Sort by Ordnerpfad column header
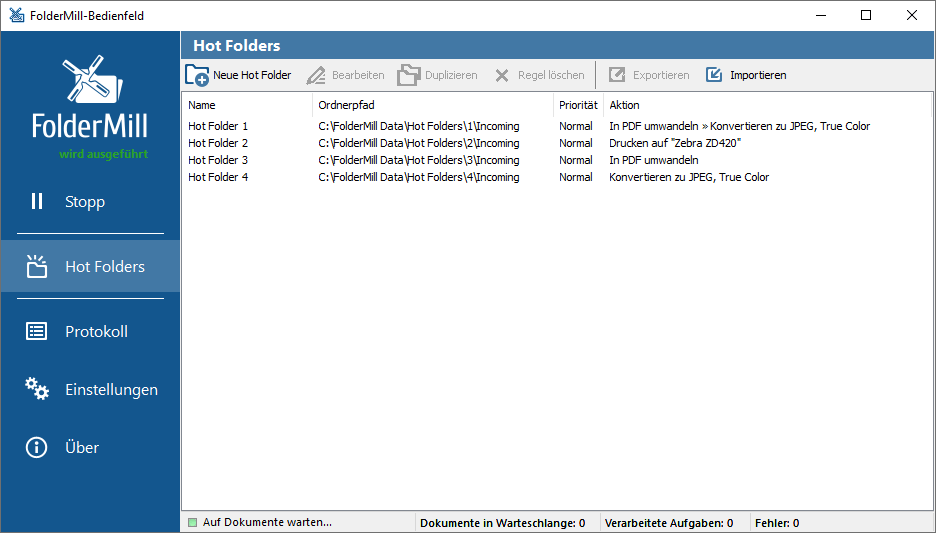The image size is (936, 533). [x=433, y=105]
